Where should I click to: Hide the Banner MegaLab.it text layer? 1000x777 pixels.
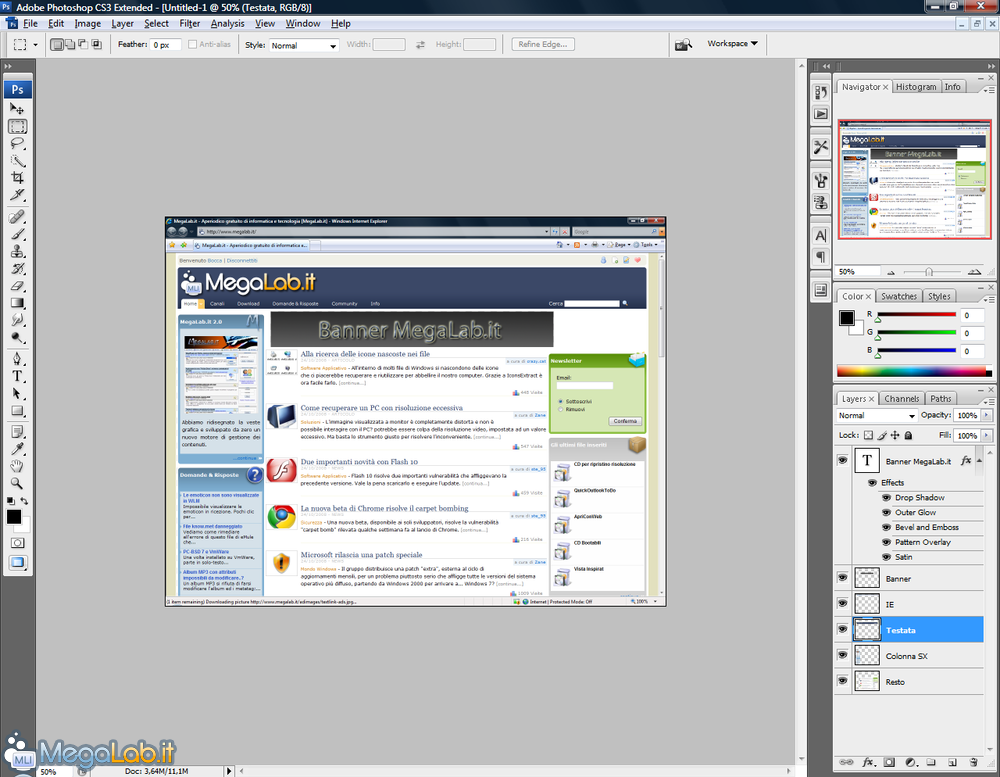842,460
